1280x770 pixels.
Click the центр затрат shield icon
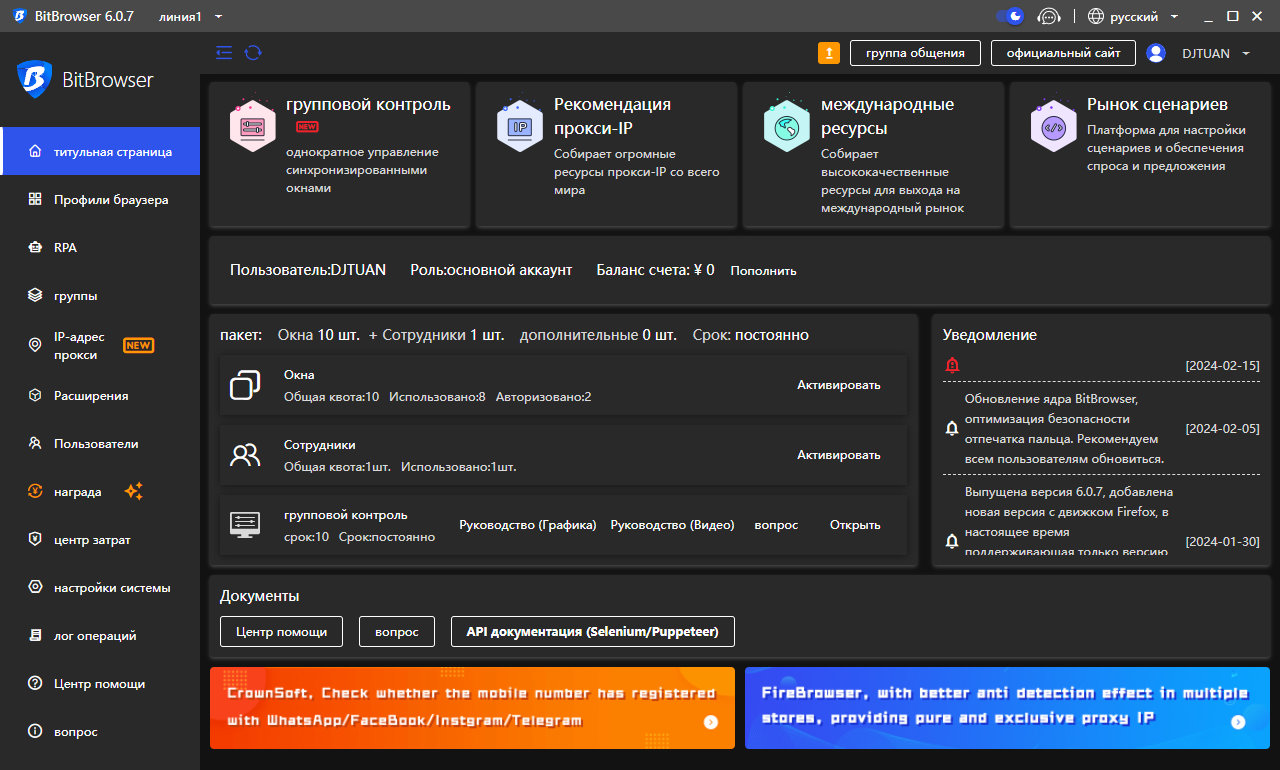tap(35, 540)
